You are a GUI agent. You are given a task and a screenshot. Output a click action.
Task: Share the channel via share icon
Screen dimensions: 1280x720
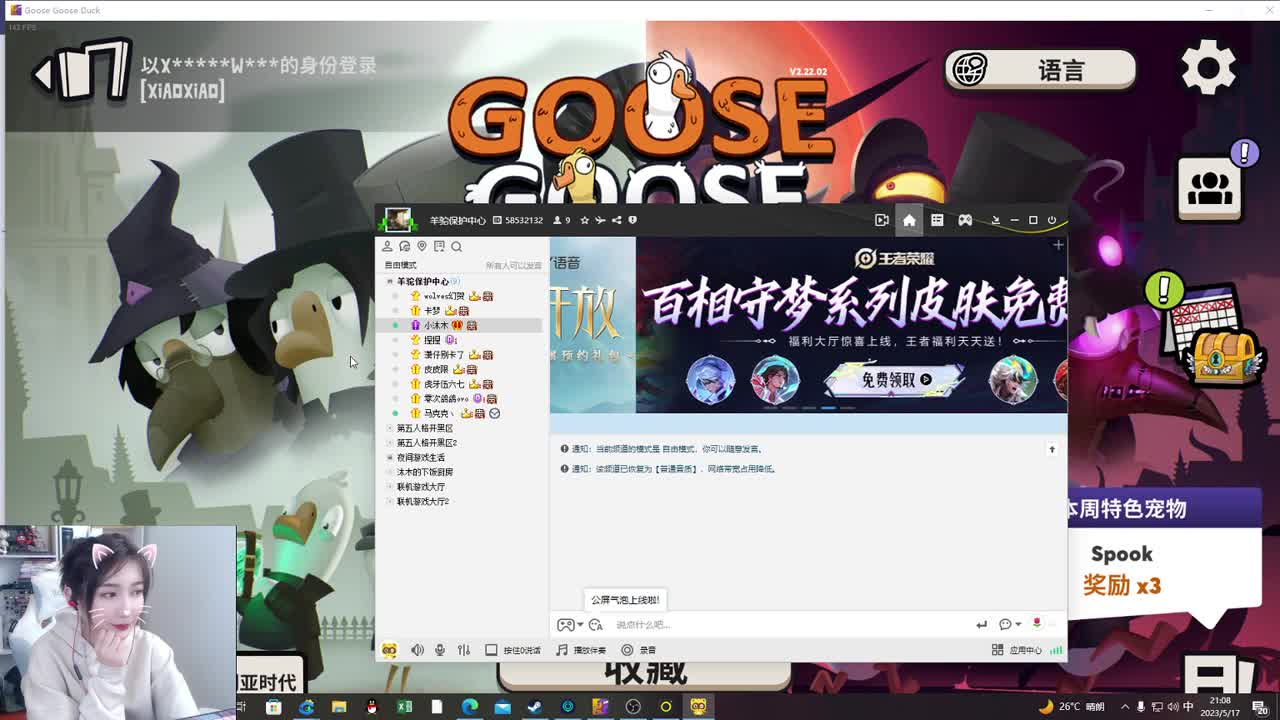click(x=616, y=220)
